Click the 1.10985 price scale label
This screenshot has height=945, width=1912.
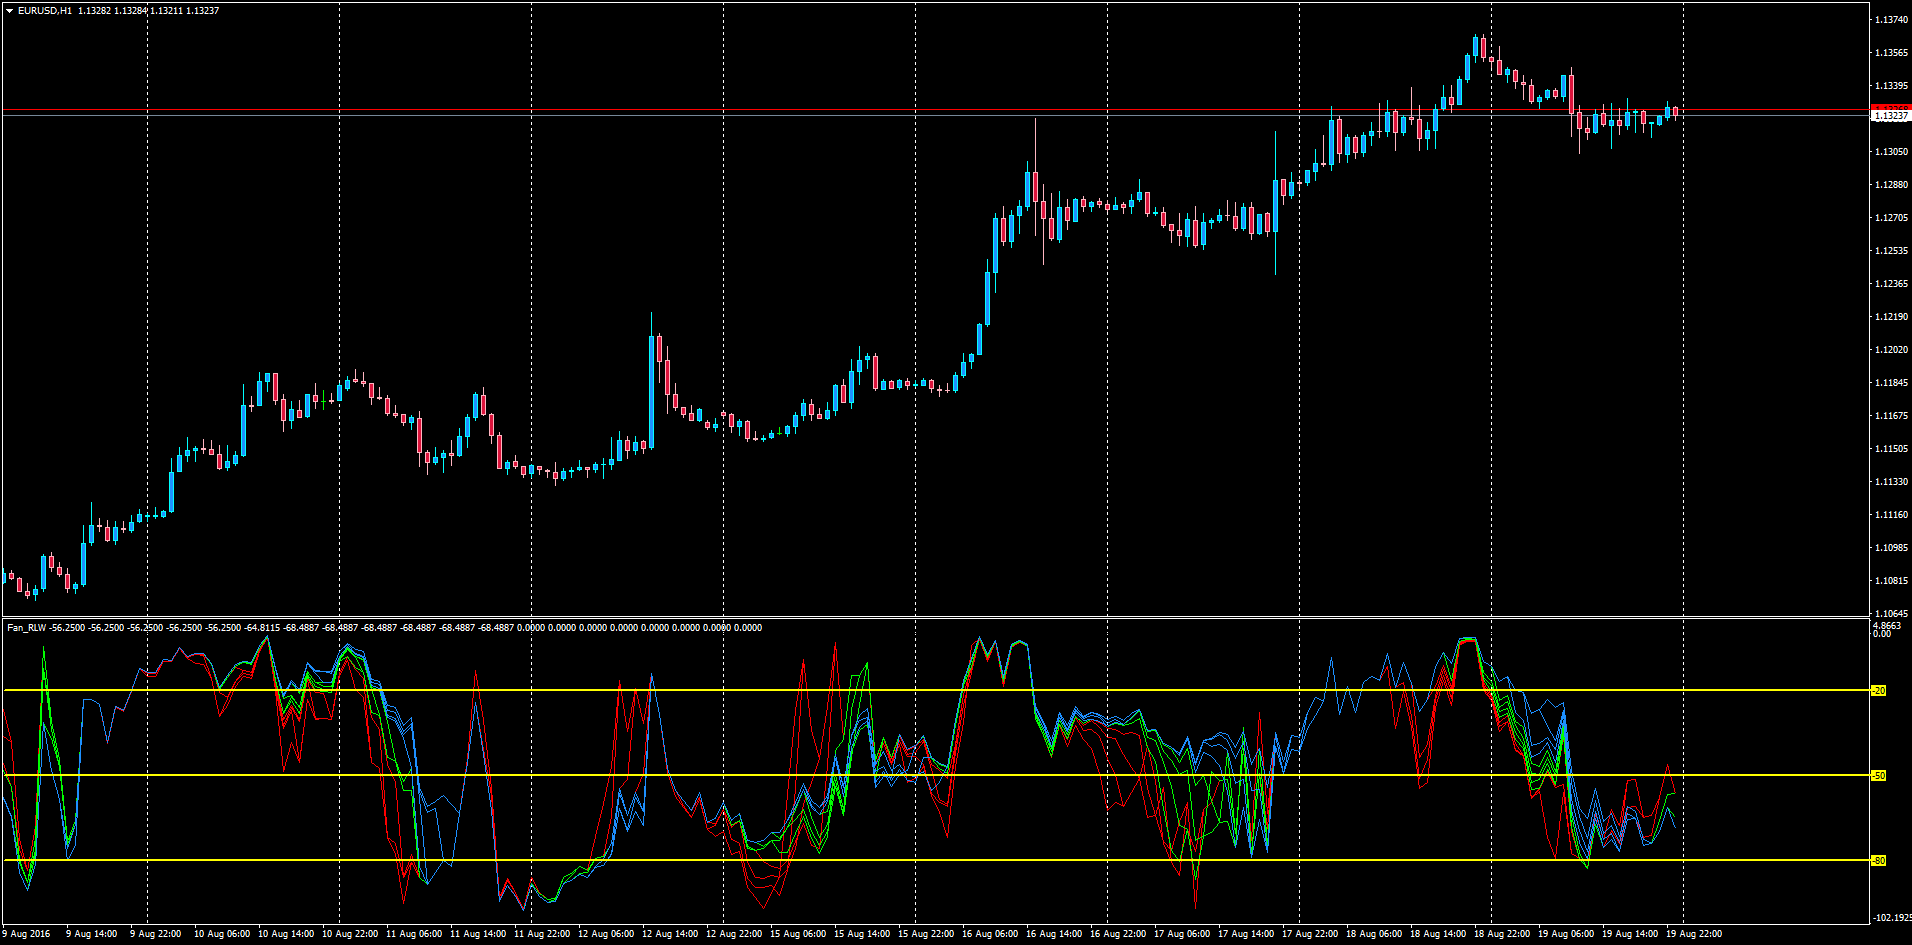[1891, 548]
